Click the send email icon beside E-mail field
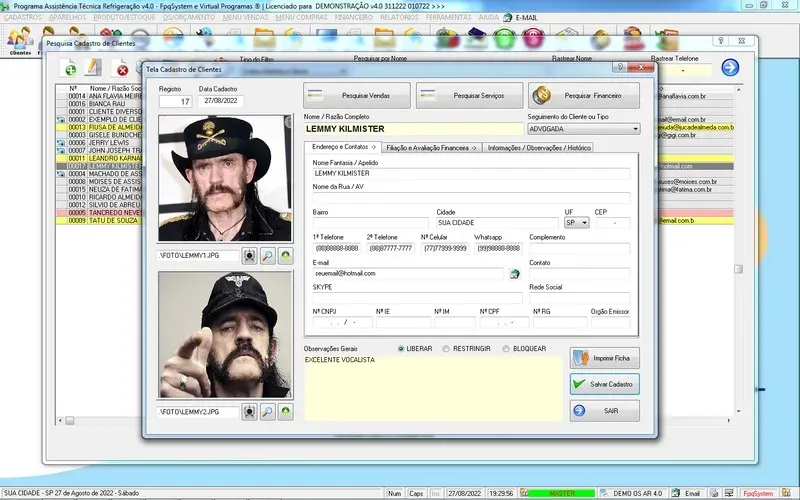Screen dimensions: 800x500 coord(515,273)
